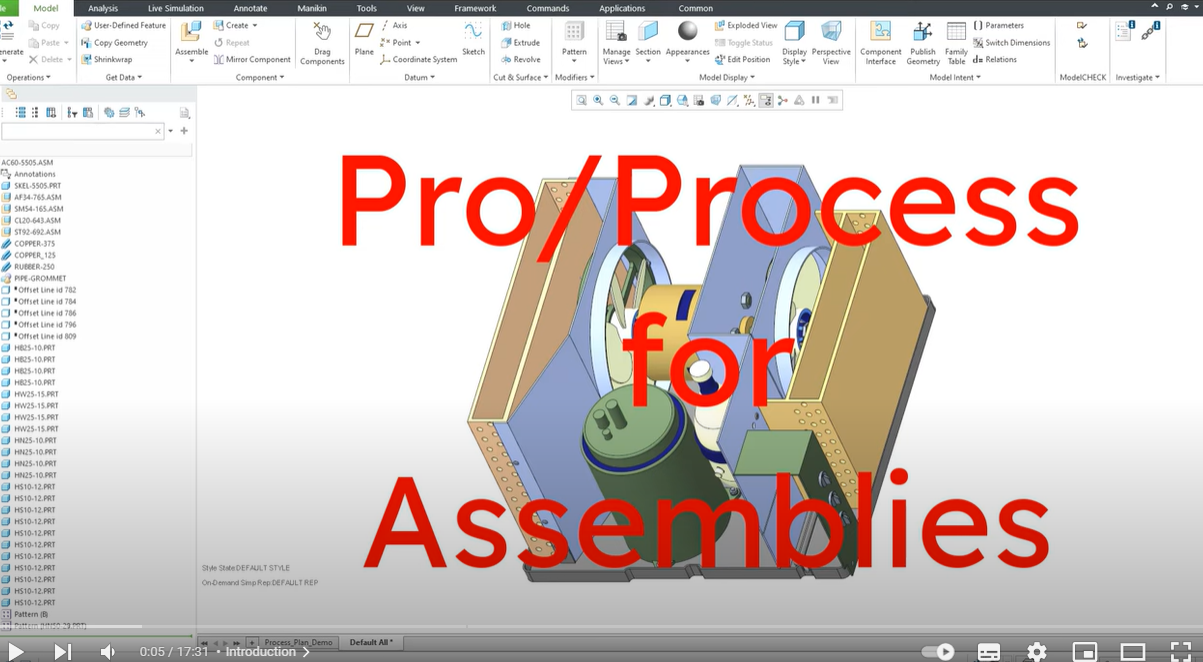The width and height of the screenshot is (1203, 662).
Task: Open the Introduction chapter link
Action: [267, 652]
